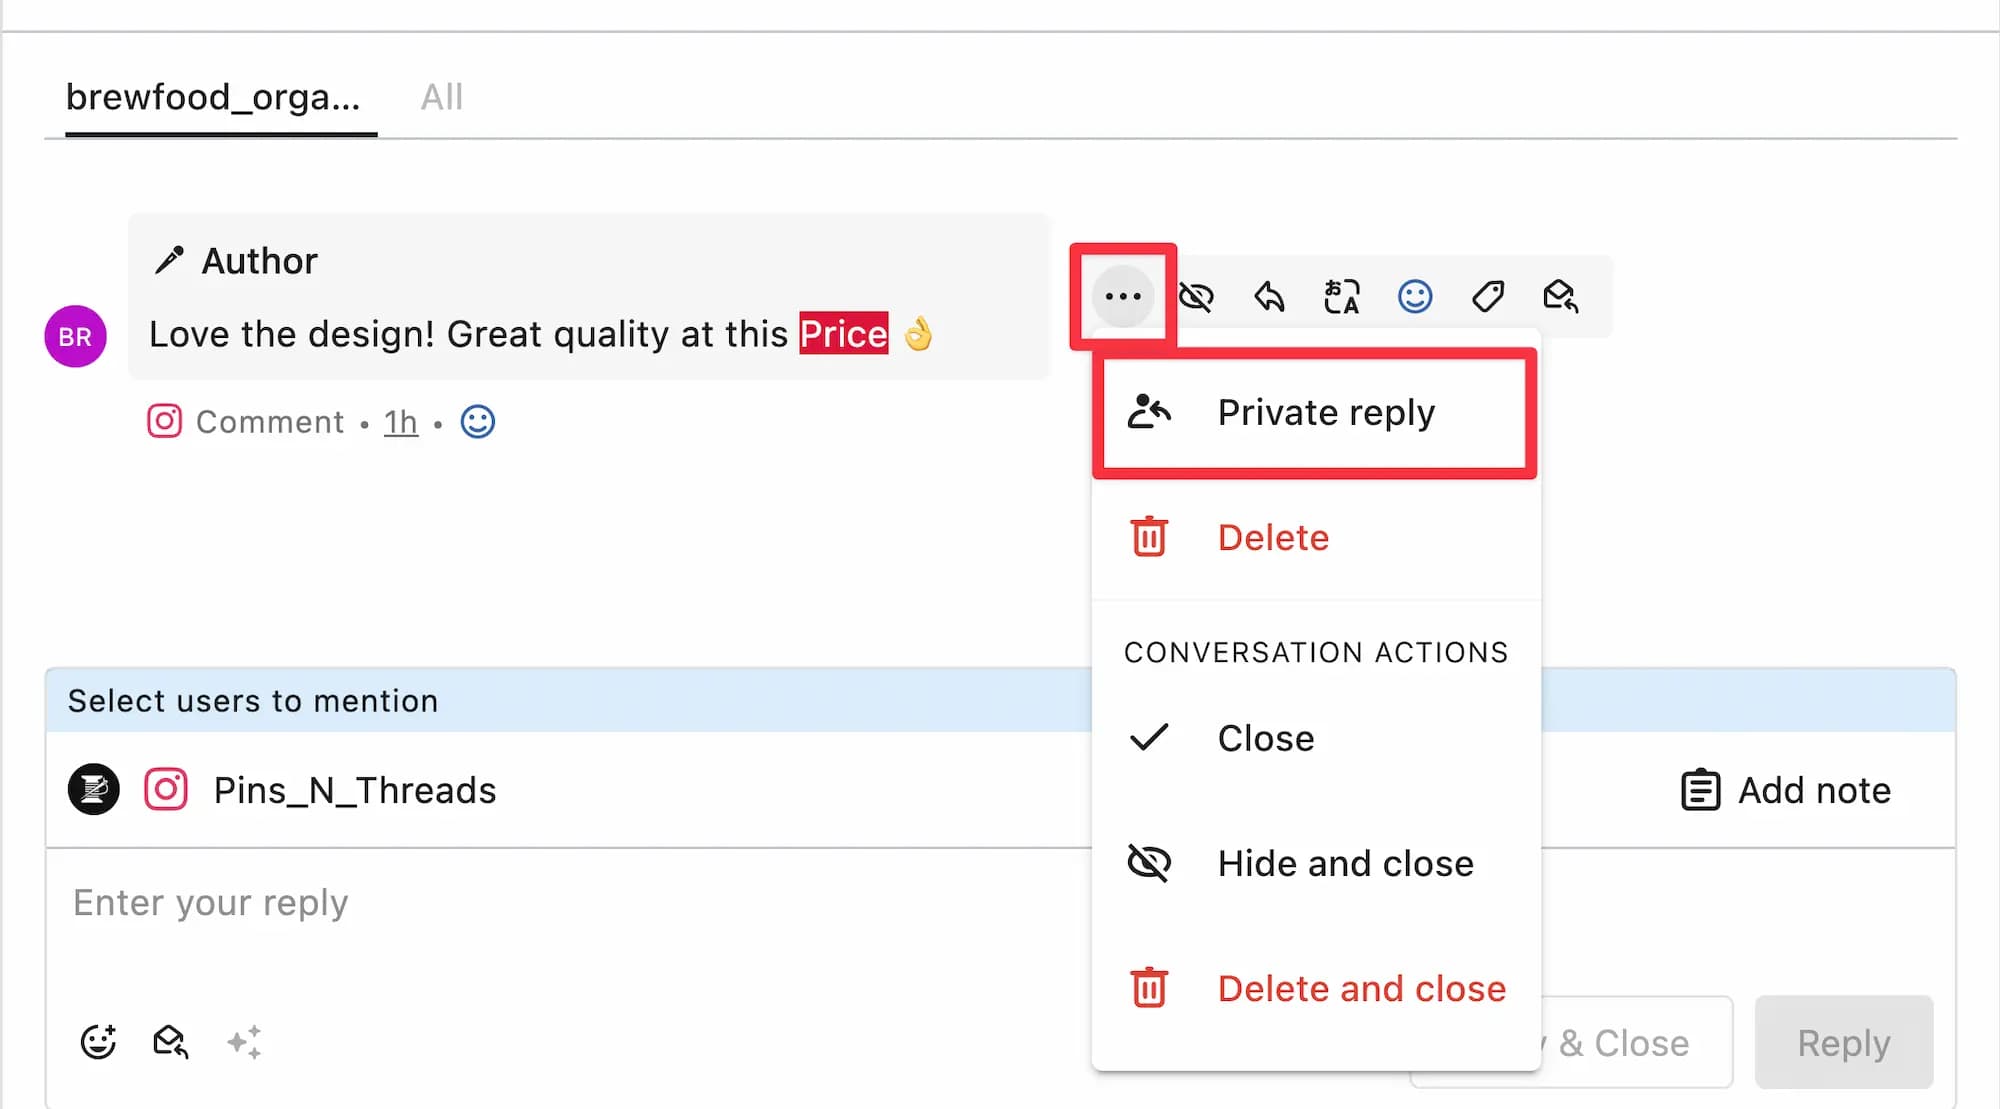Select Close under Conversation Actions
Image resolution: width=2000 pixels, height=1109 pixels.
pos(1265,738)
